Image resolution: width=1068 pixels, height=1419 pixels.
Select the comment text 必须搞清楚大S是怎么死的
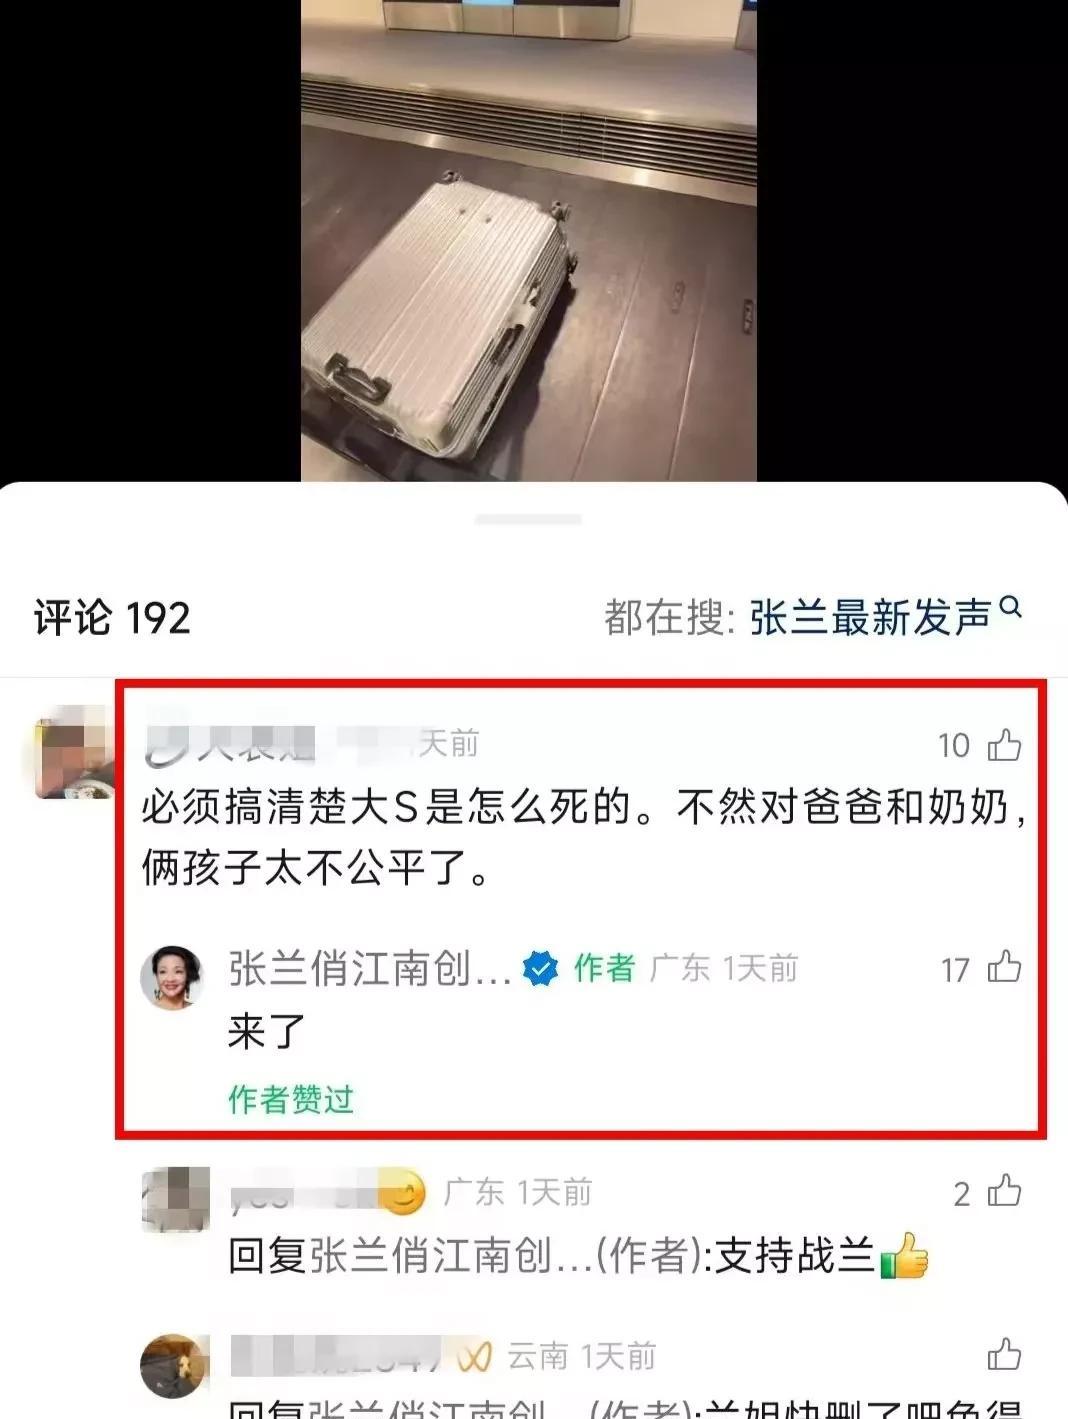386,806
